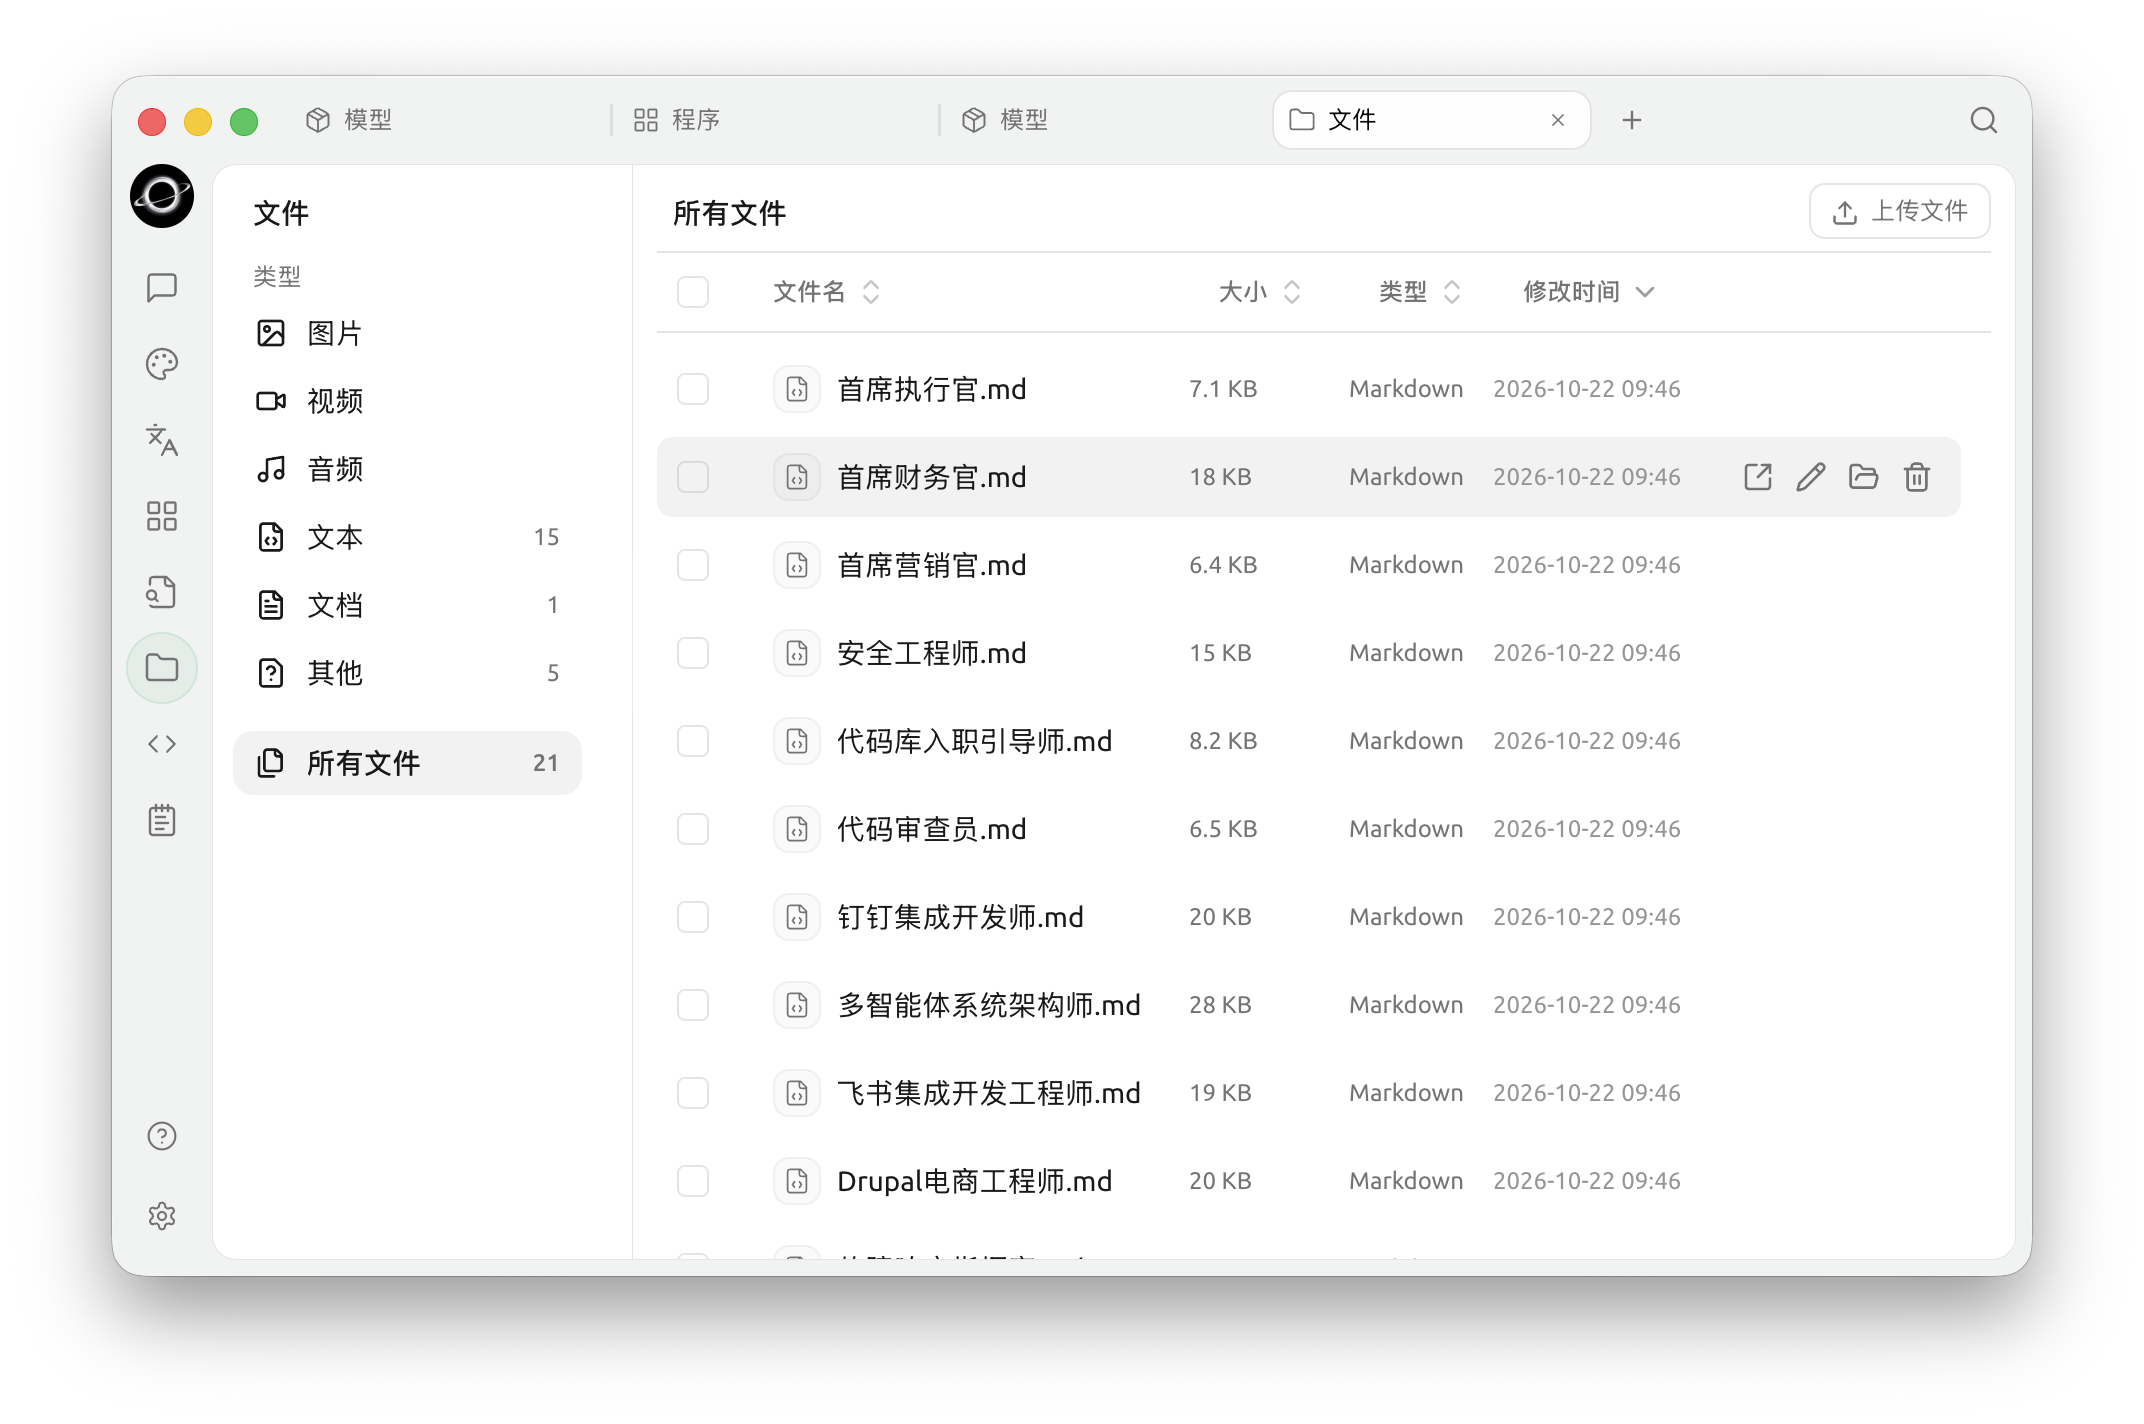Rename 首席财务官.md with pencil icon
The width and height of the screenshot is (2144, 1424).
tap(1811, 477)
